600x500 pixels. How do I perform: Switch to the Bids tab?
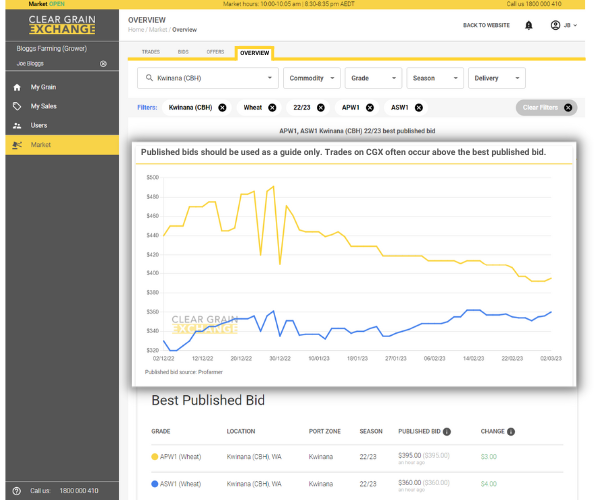(183, 52)
